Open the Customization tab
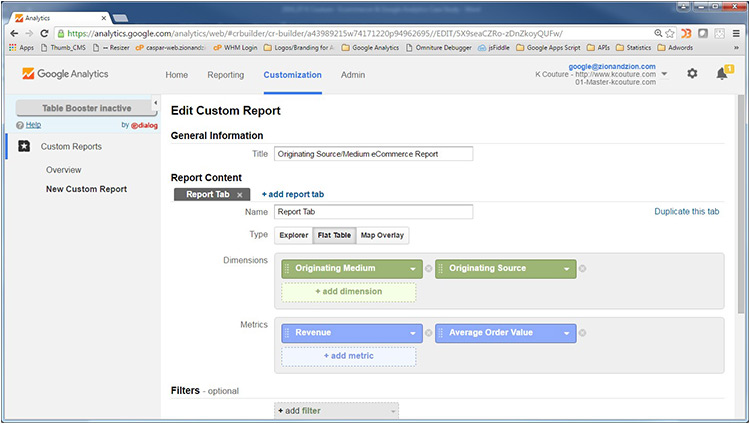This screenshot has width=750, height=425. point(293,75)
